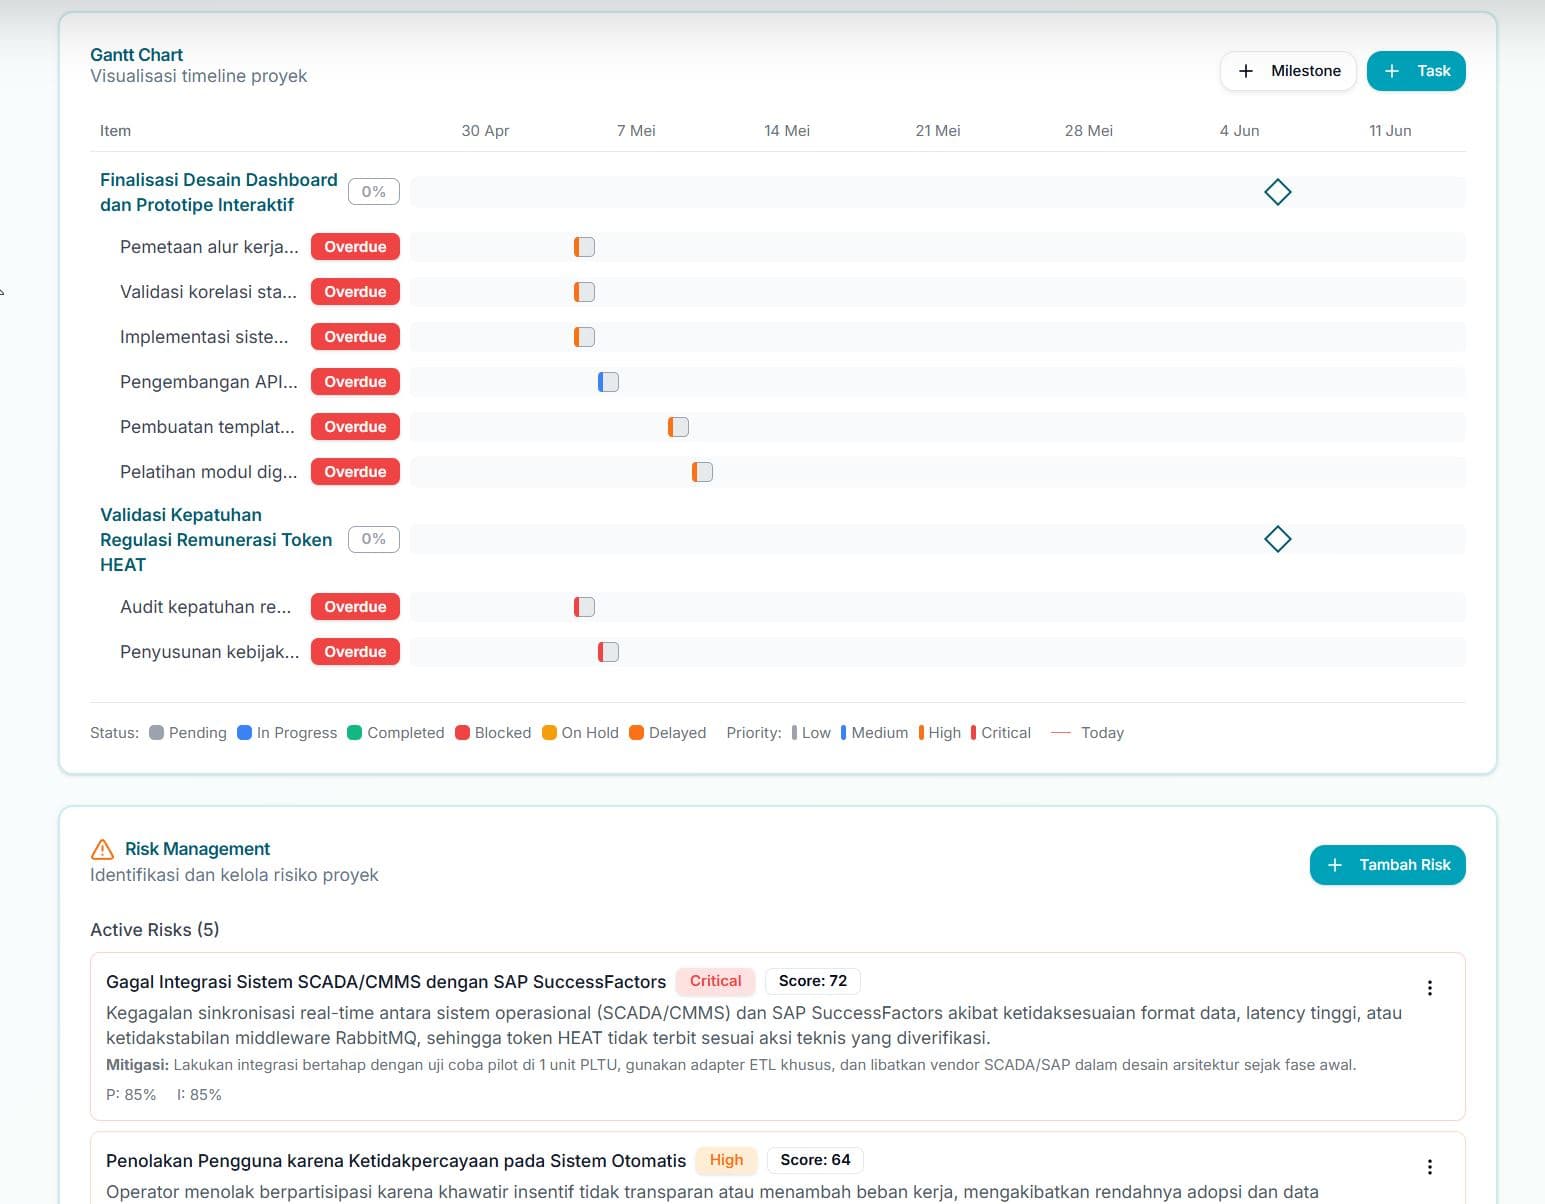Open kebab menu for Penolakan Pengguna risk
The image size is (1545, 1204).
click(1430, 1167)
